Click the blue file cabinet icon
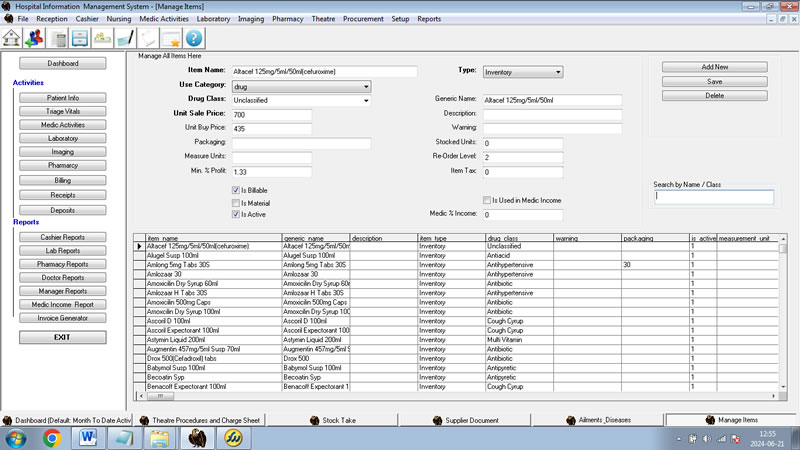 click(80, 38)
